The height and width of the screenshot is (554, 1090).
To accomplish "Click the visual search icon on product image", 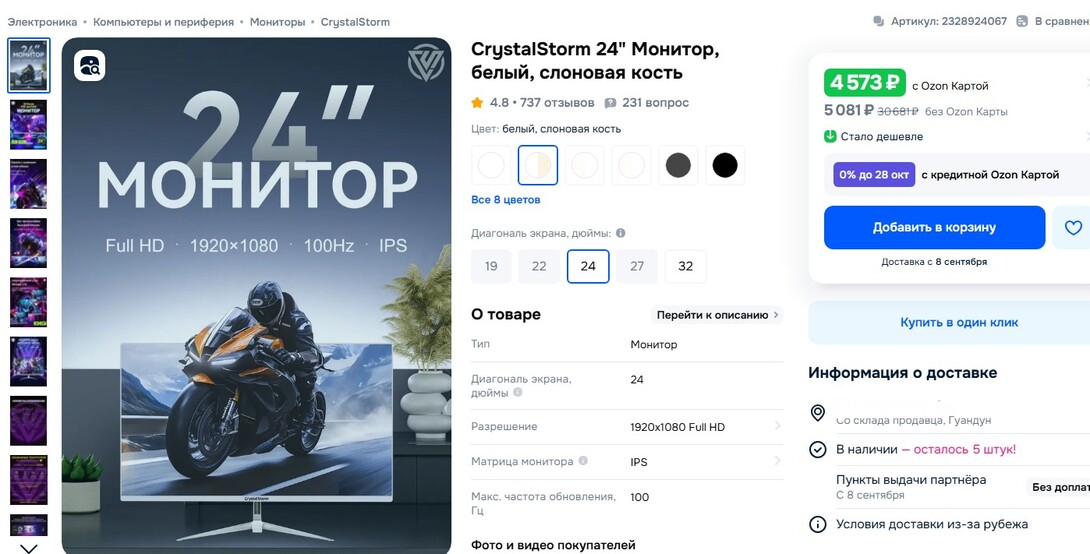I will (x=90, y=65).
